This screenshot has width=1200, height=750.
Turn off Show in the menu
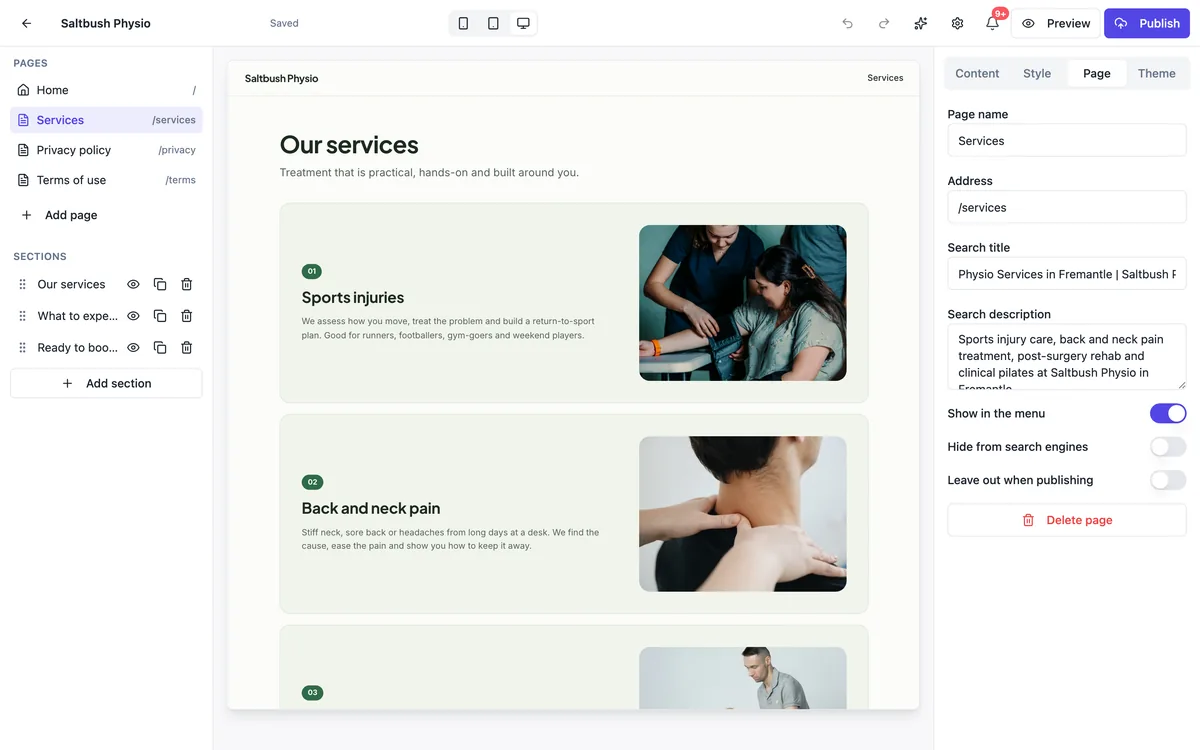pyautogui.click(x=1168, y=413)
